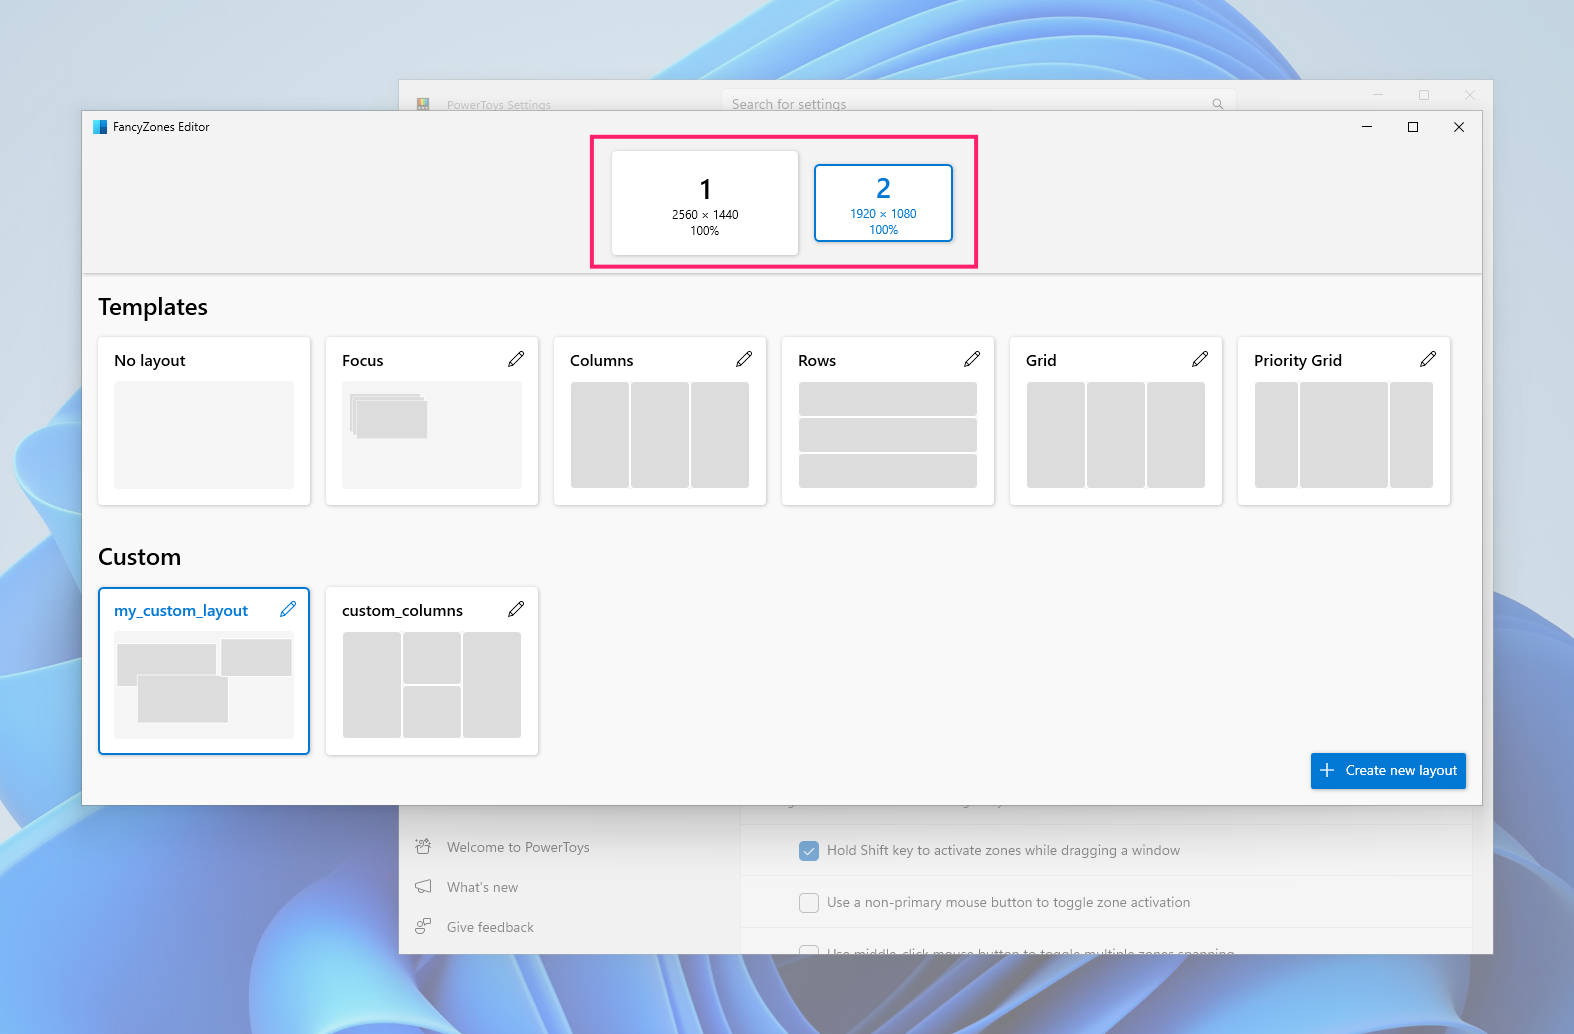Click the PowerToys Settings title text
The image size is (1574, 1034).
click(x=499, y=104)
